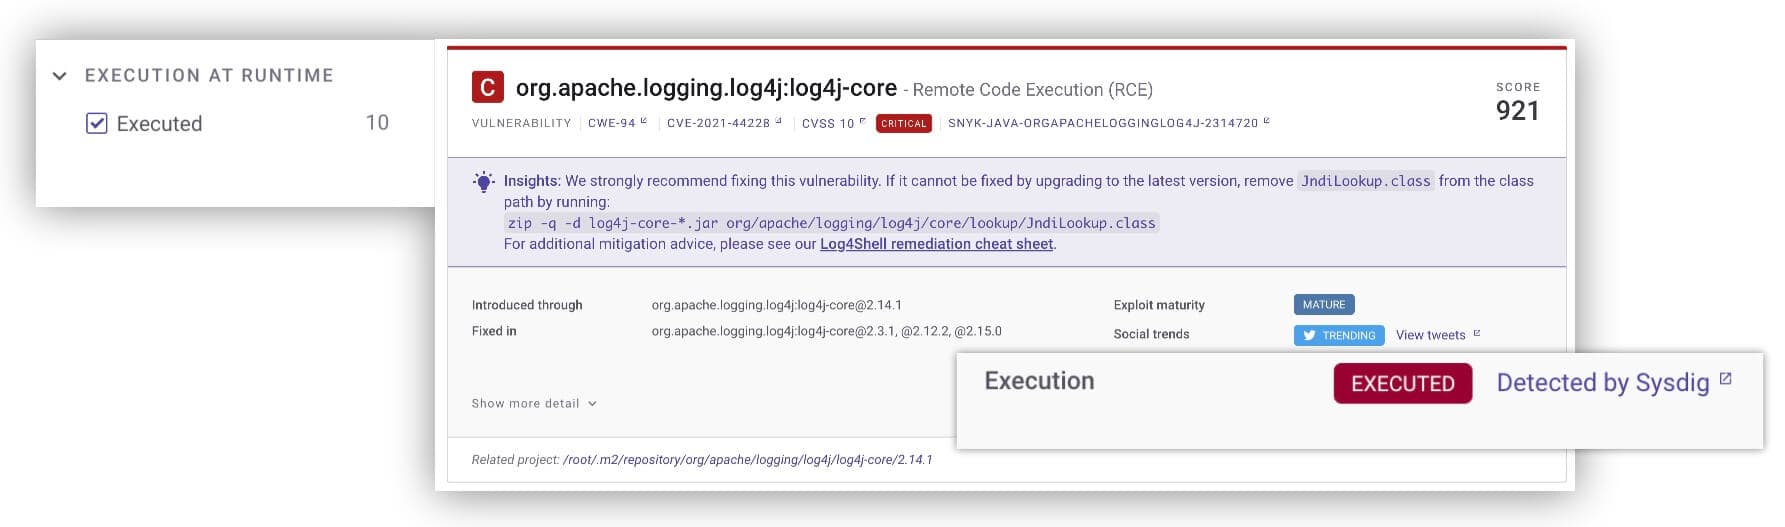Click the TRENDING Twitter badge
The image size is (1785, 527).
1339,335
